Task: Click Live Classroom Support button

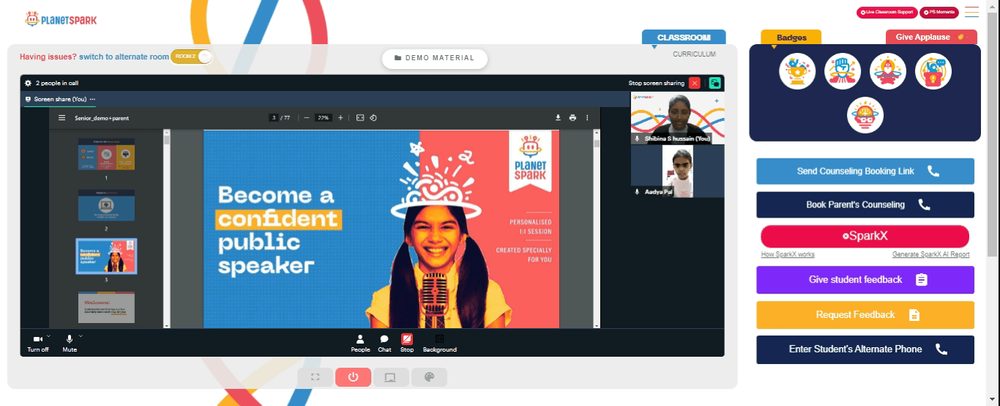Action: [x=887, y=12]
